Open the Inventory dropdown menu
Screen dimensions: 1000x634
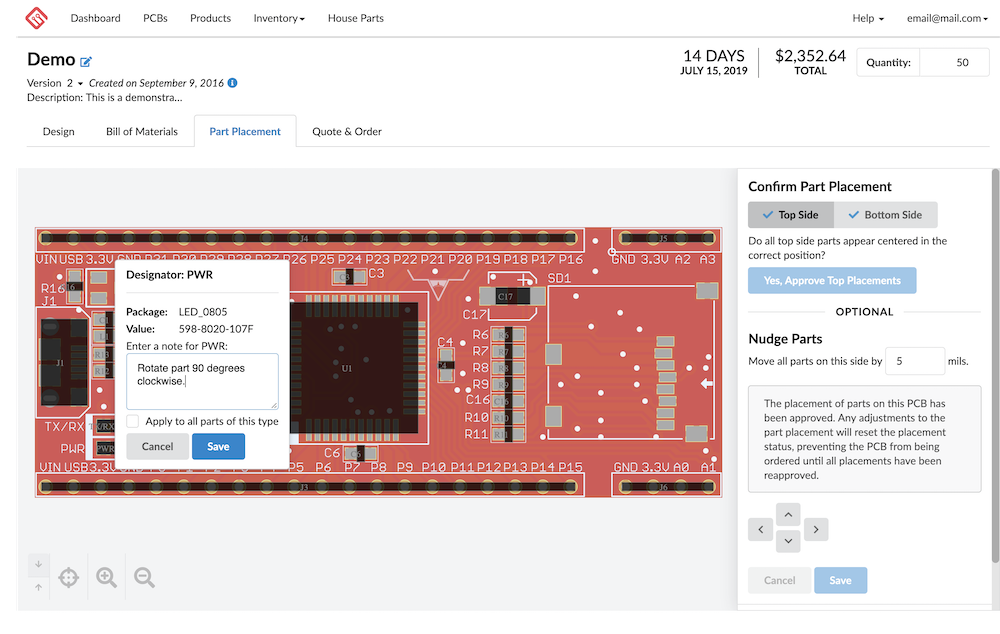tap(279, 18)
